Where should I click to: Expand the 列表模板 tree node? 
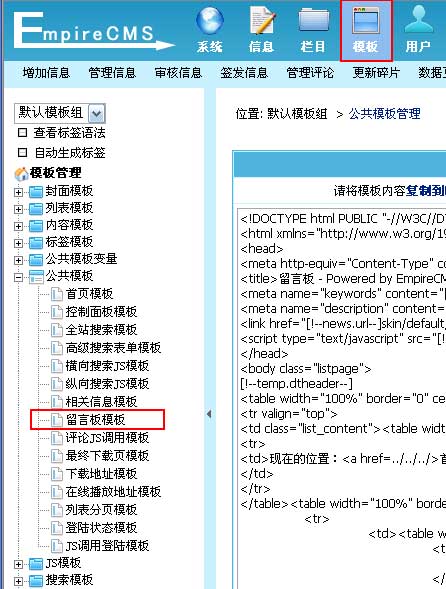point(18,209)
